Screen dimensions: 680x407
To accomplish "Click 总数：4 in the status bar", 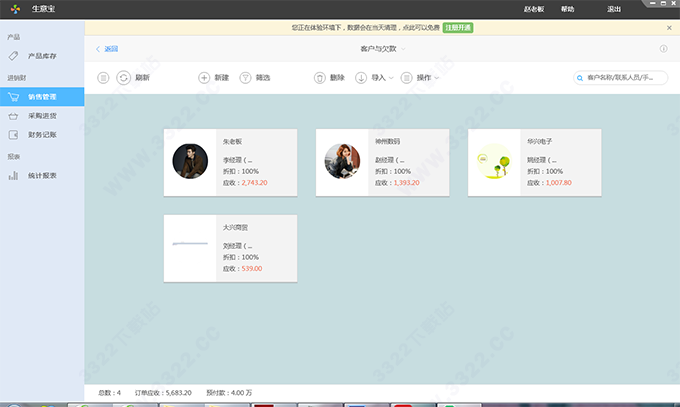I will click(x=109, y=393).
